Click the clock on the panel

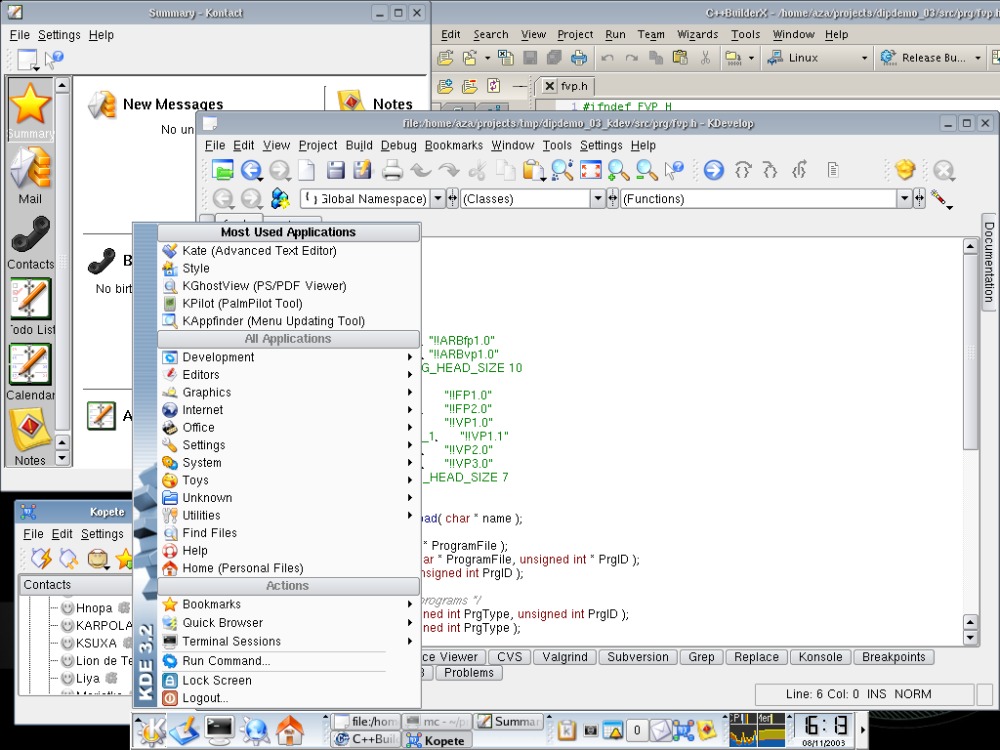point(825,730)
